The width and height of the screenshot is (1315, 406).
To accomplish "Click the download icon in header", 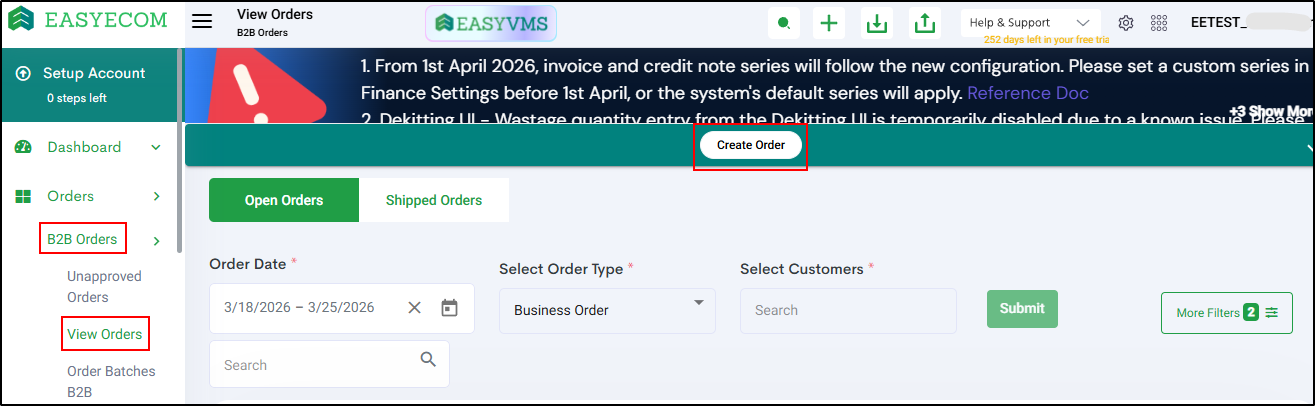I will [x=877, y=23].
